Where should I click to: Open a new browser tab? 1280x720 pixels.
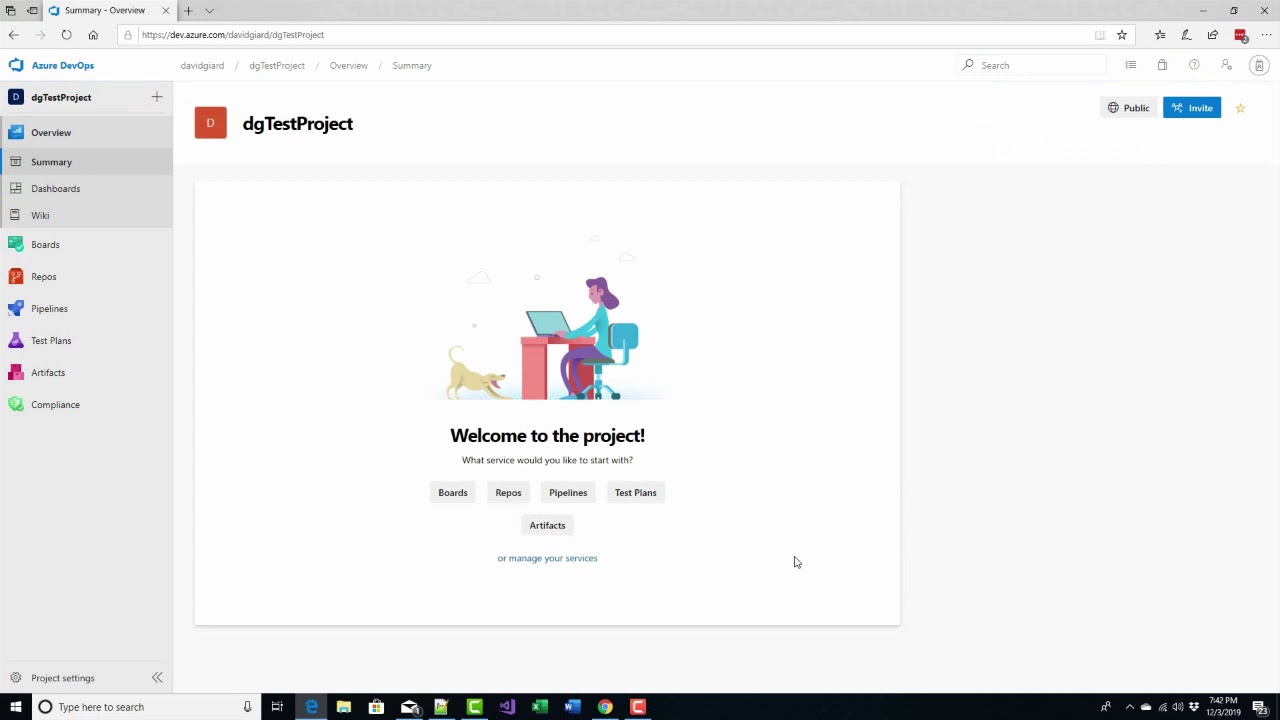pos(187,11)
